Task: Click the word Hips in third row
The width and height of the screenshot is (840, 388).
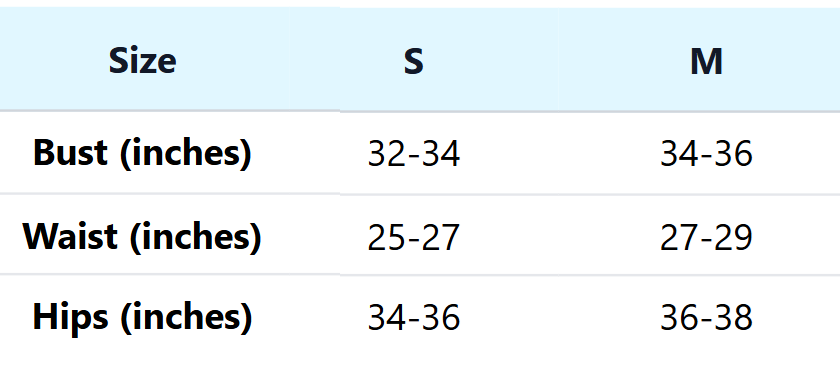Action: (x=70, y=317)
